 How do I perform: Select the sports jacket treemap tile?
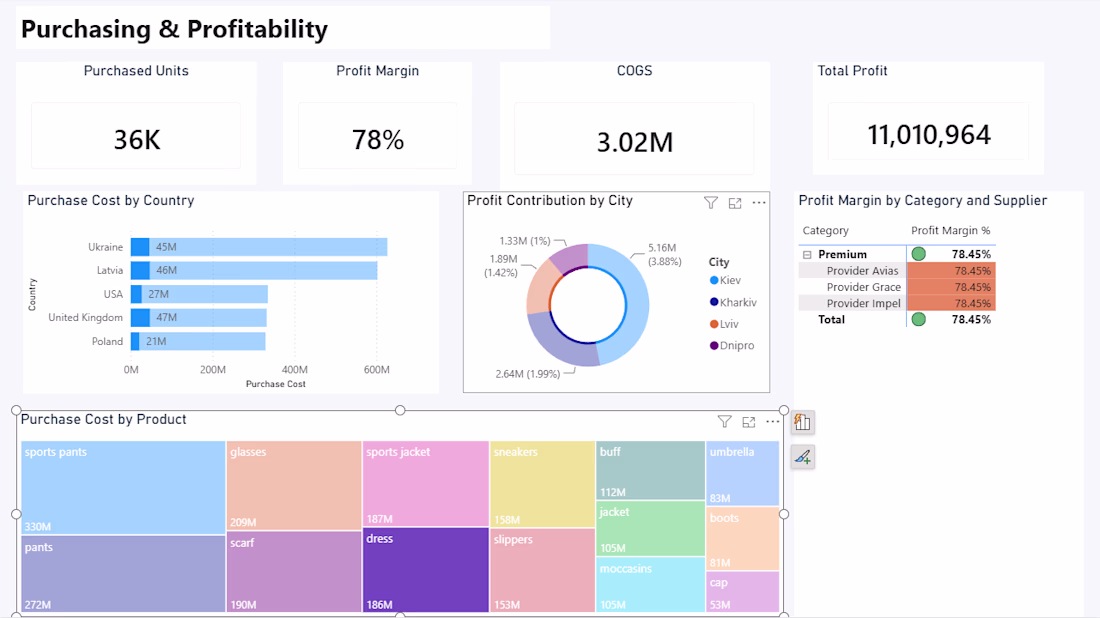tap(426, 484)
